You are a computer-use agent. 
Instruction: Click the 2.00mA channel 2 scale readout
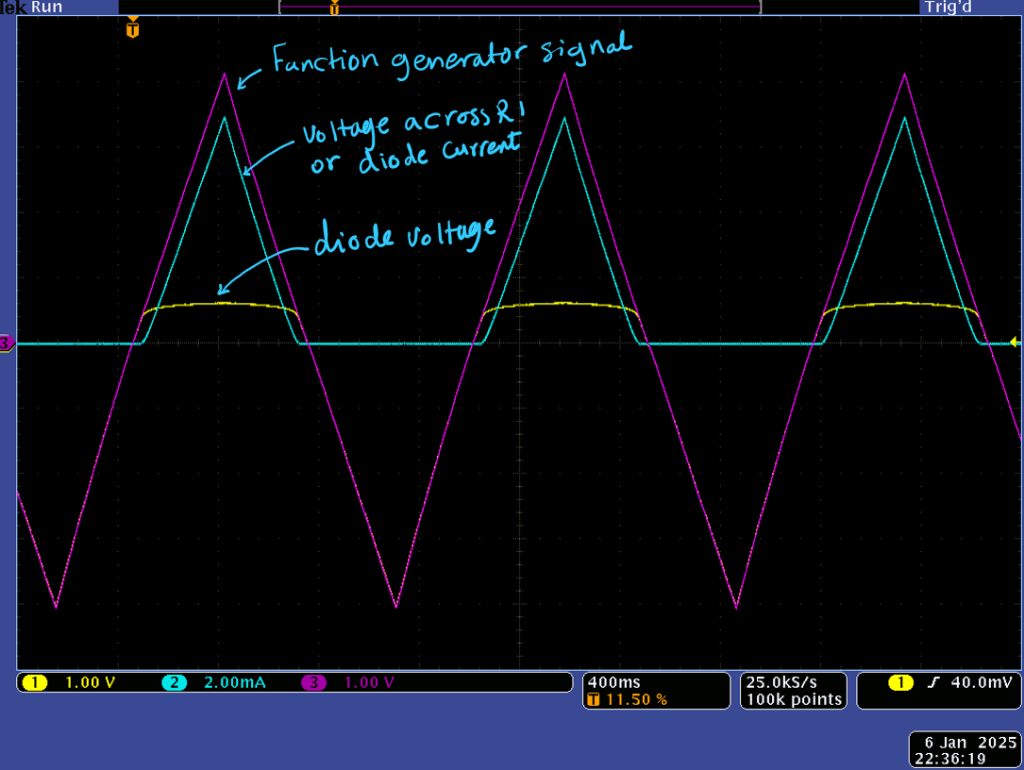(x=235, y=683)
